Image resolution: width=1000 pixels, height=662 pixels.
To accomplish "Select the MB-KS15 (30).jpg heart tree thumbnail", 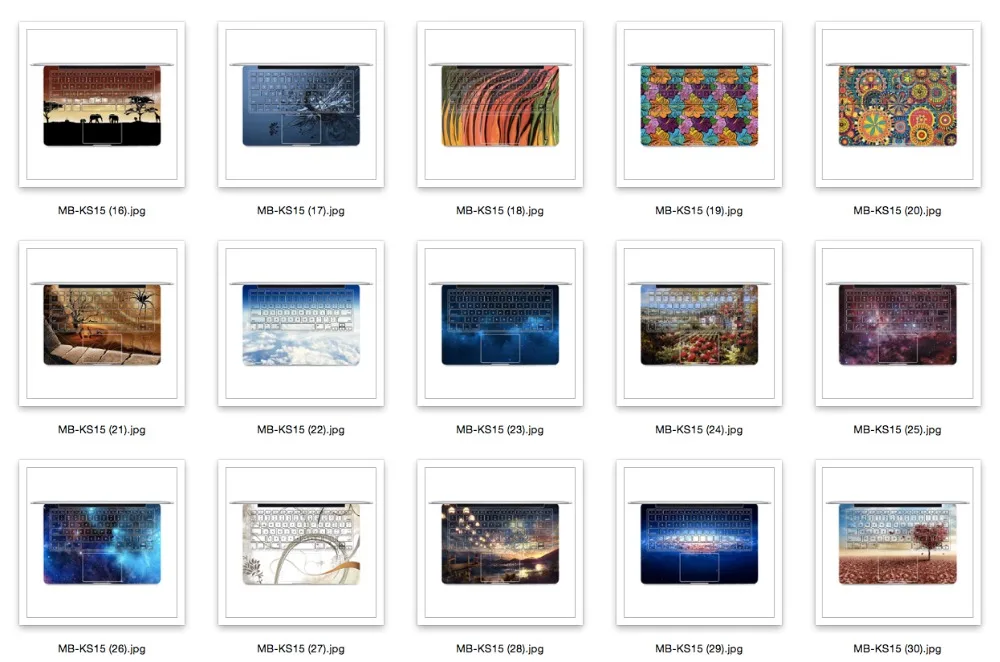I will pyautogui.click(x=898, y=543).
